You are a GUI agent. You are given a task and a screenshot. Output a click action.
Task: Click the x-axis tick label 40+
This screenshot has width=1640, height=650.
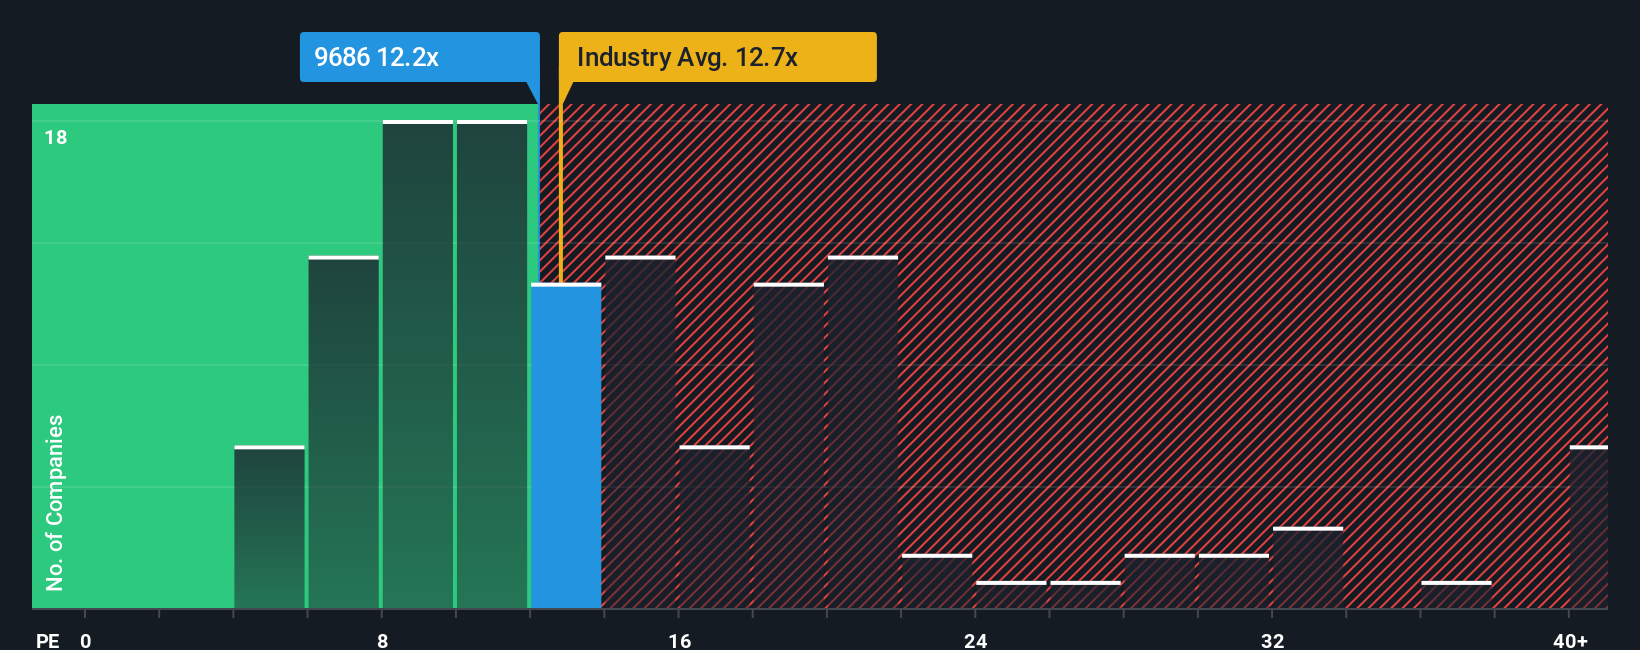pyautogui.click(x=1570, y=640)
